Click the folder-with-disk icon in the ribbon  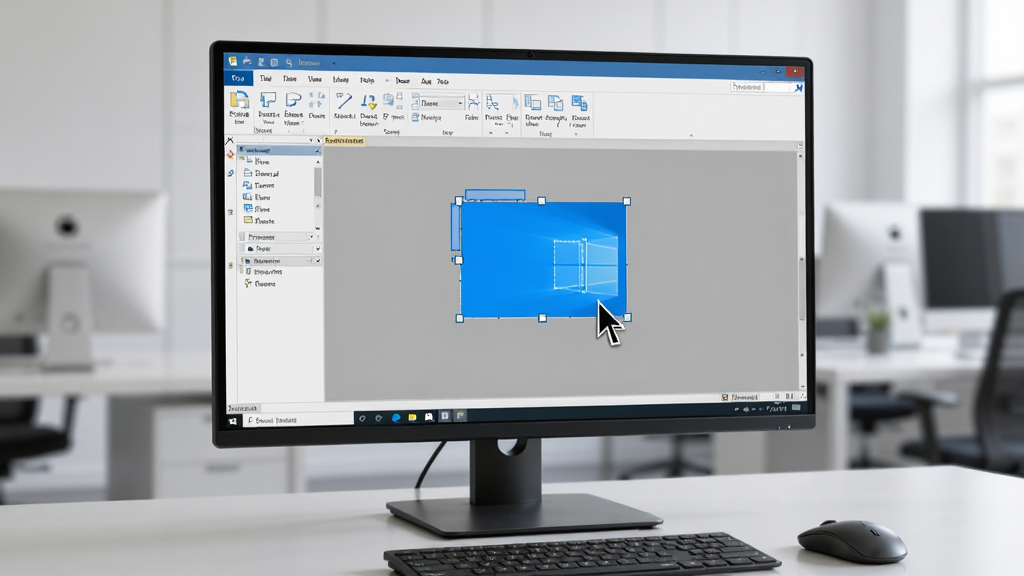(239, 100)
